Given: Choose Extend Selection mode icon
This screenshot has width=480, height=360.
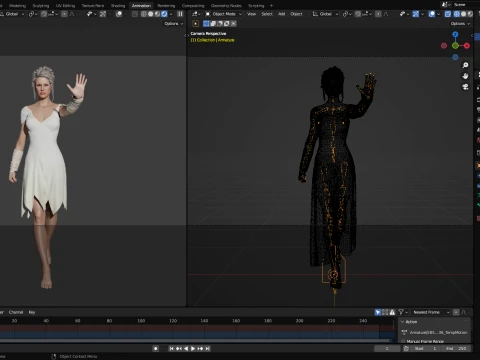Looking at the screenshot, I should point(213,24).
